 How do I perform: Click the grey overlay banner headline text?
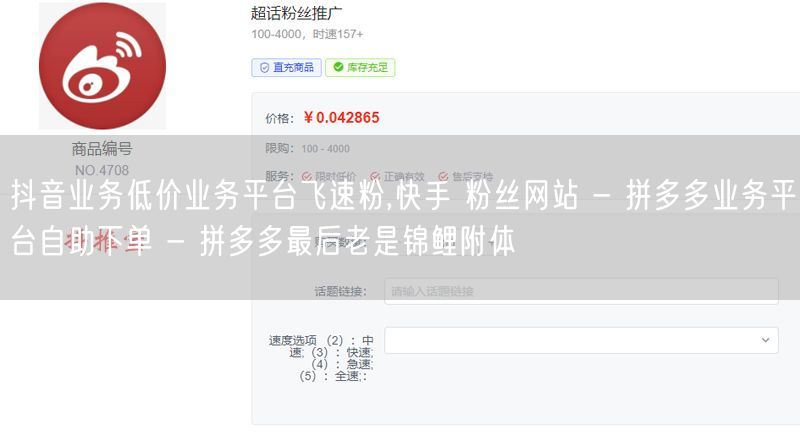pyautogui.click(x=403, y=218)
